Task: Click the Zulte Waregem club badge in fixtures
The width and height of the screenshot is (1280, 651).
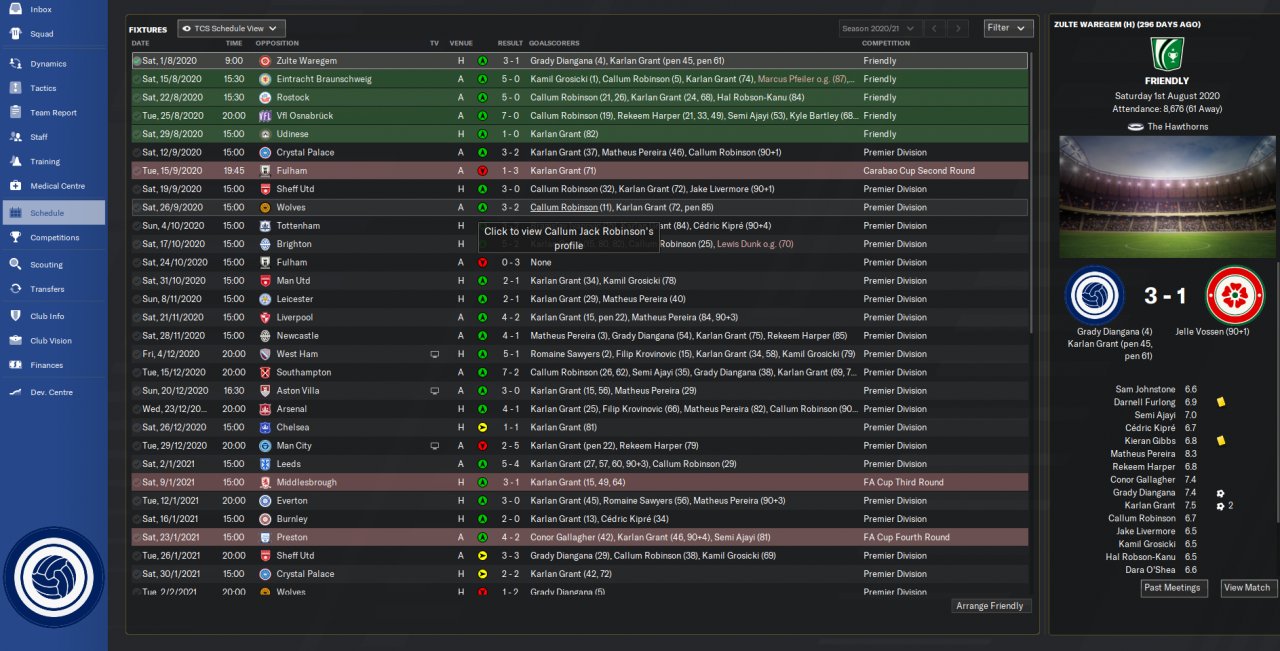Action: [265, 61]
